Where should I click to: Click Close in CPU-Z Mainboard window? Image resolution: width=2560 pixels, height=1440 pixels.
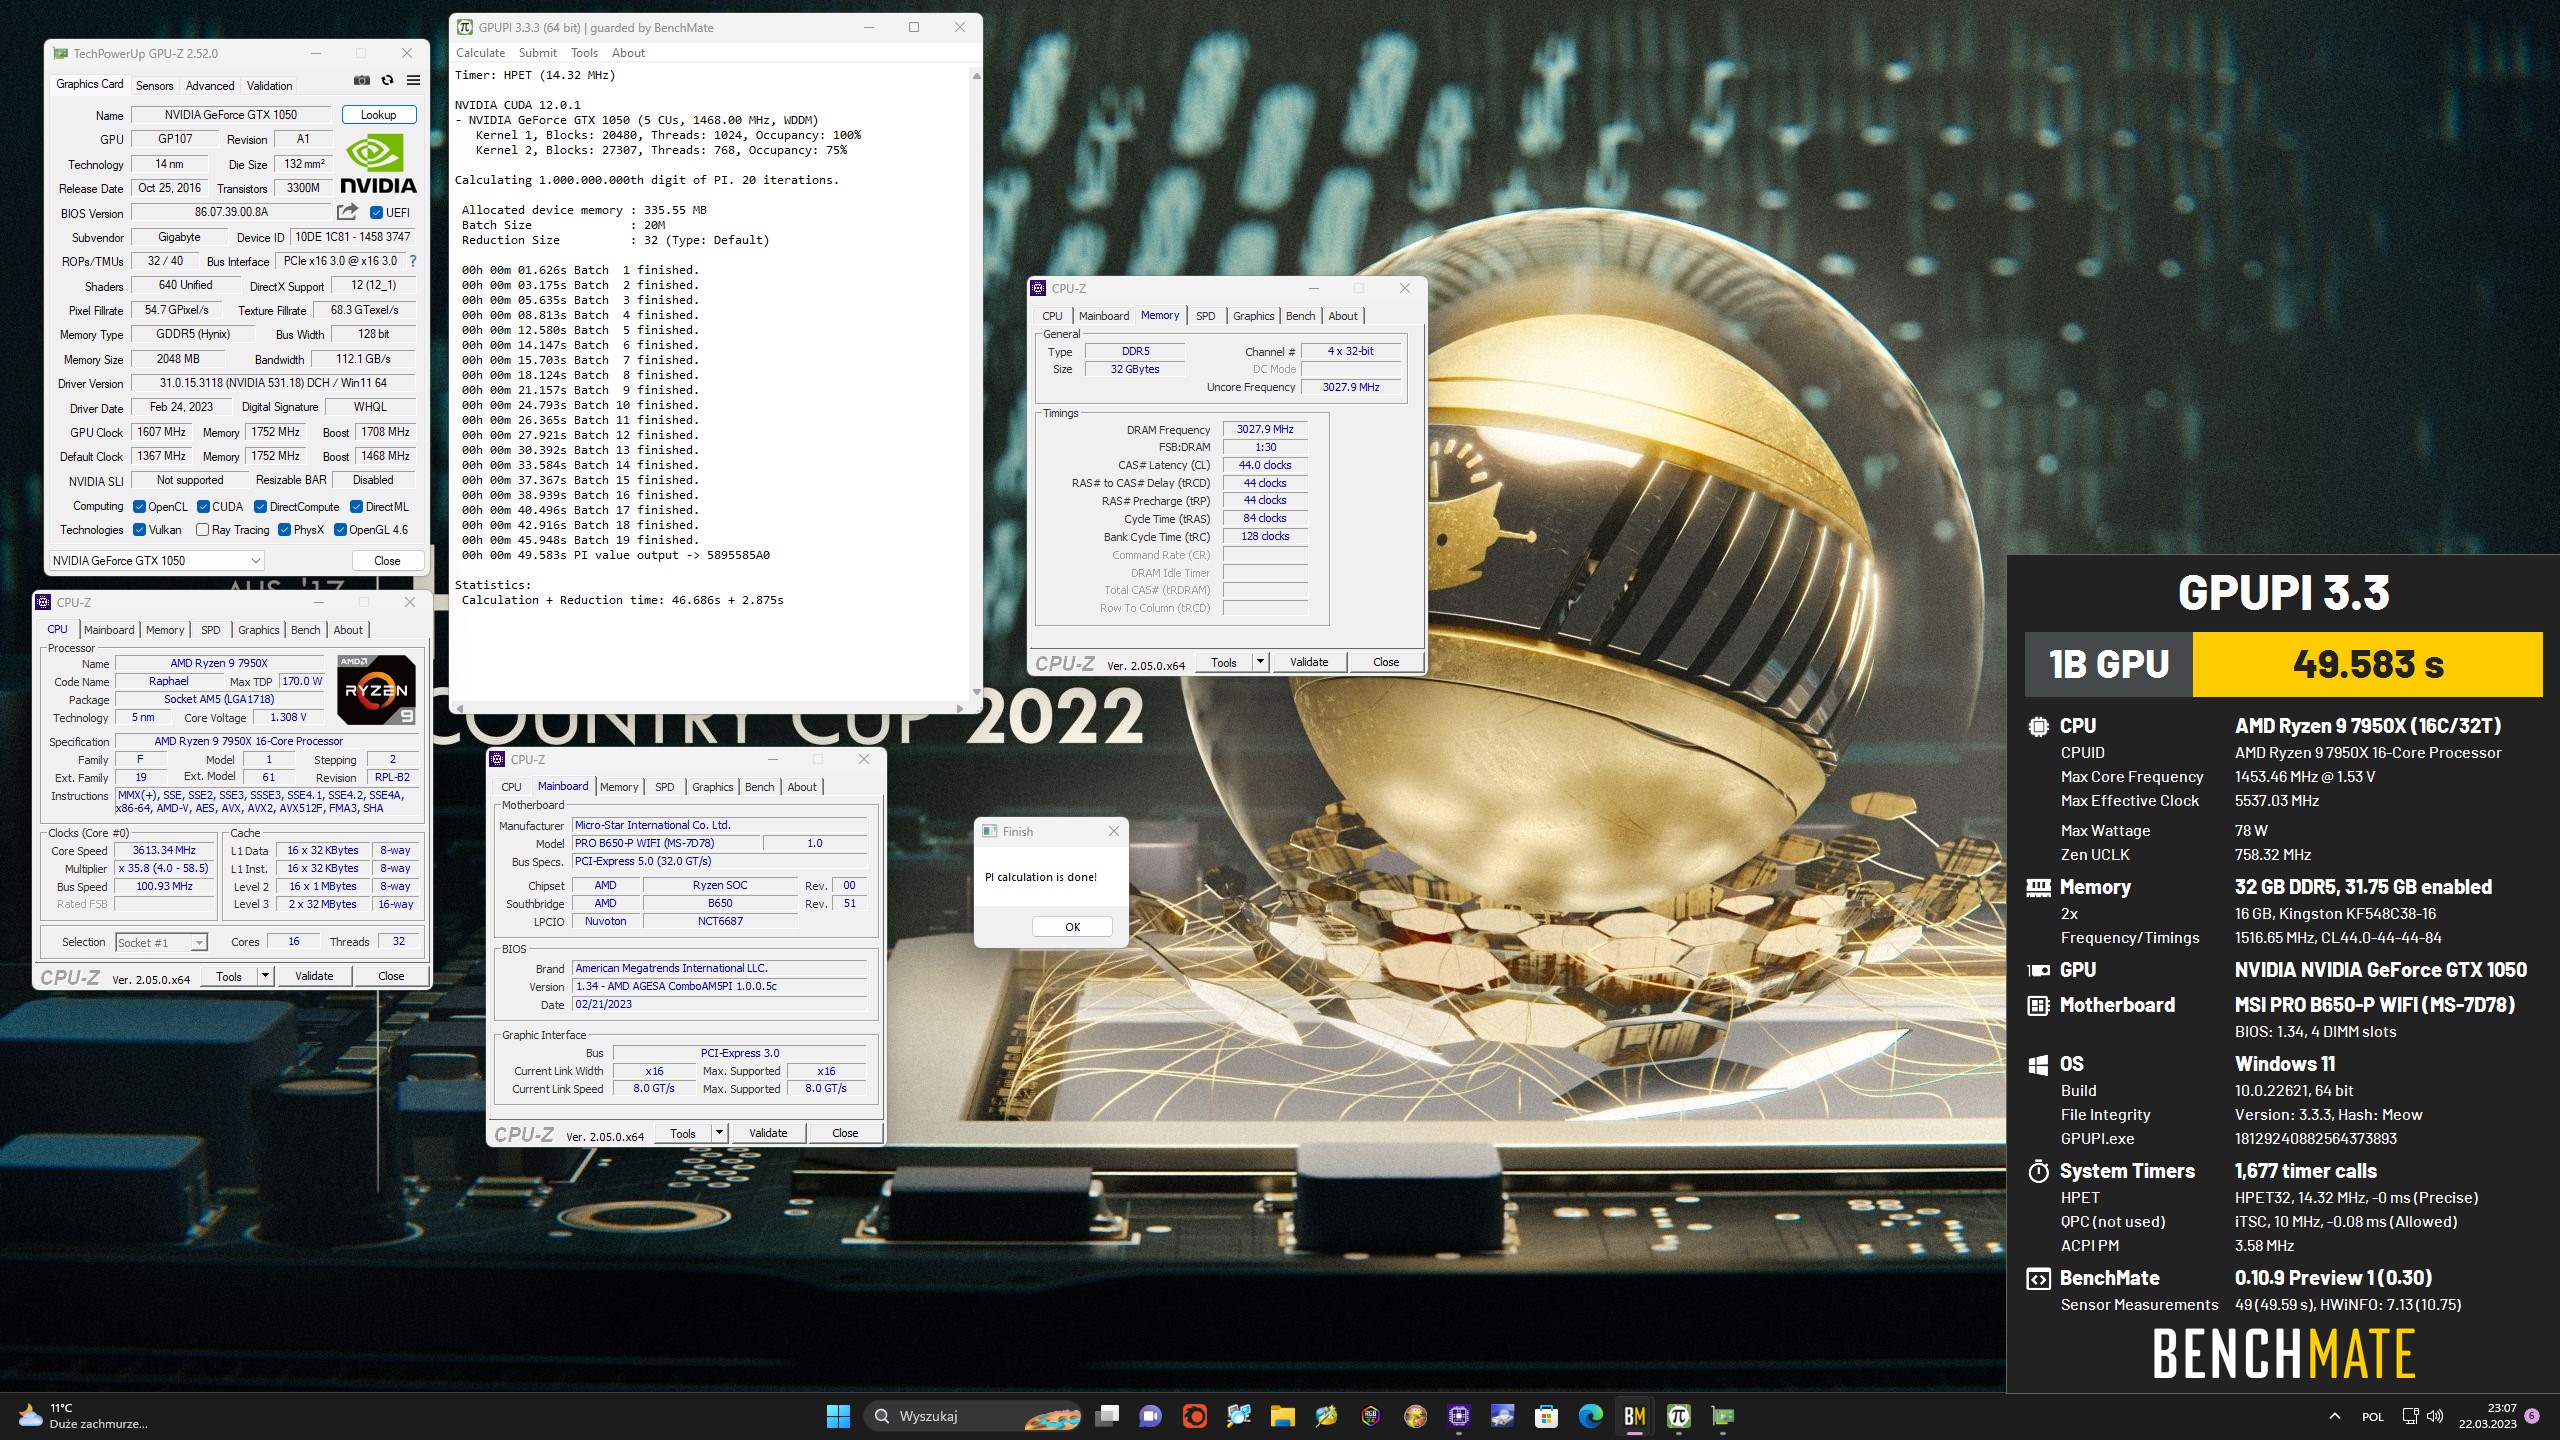[x=845, y=1133]
